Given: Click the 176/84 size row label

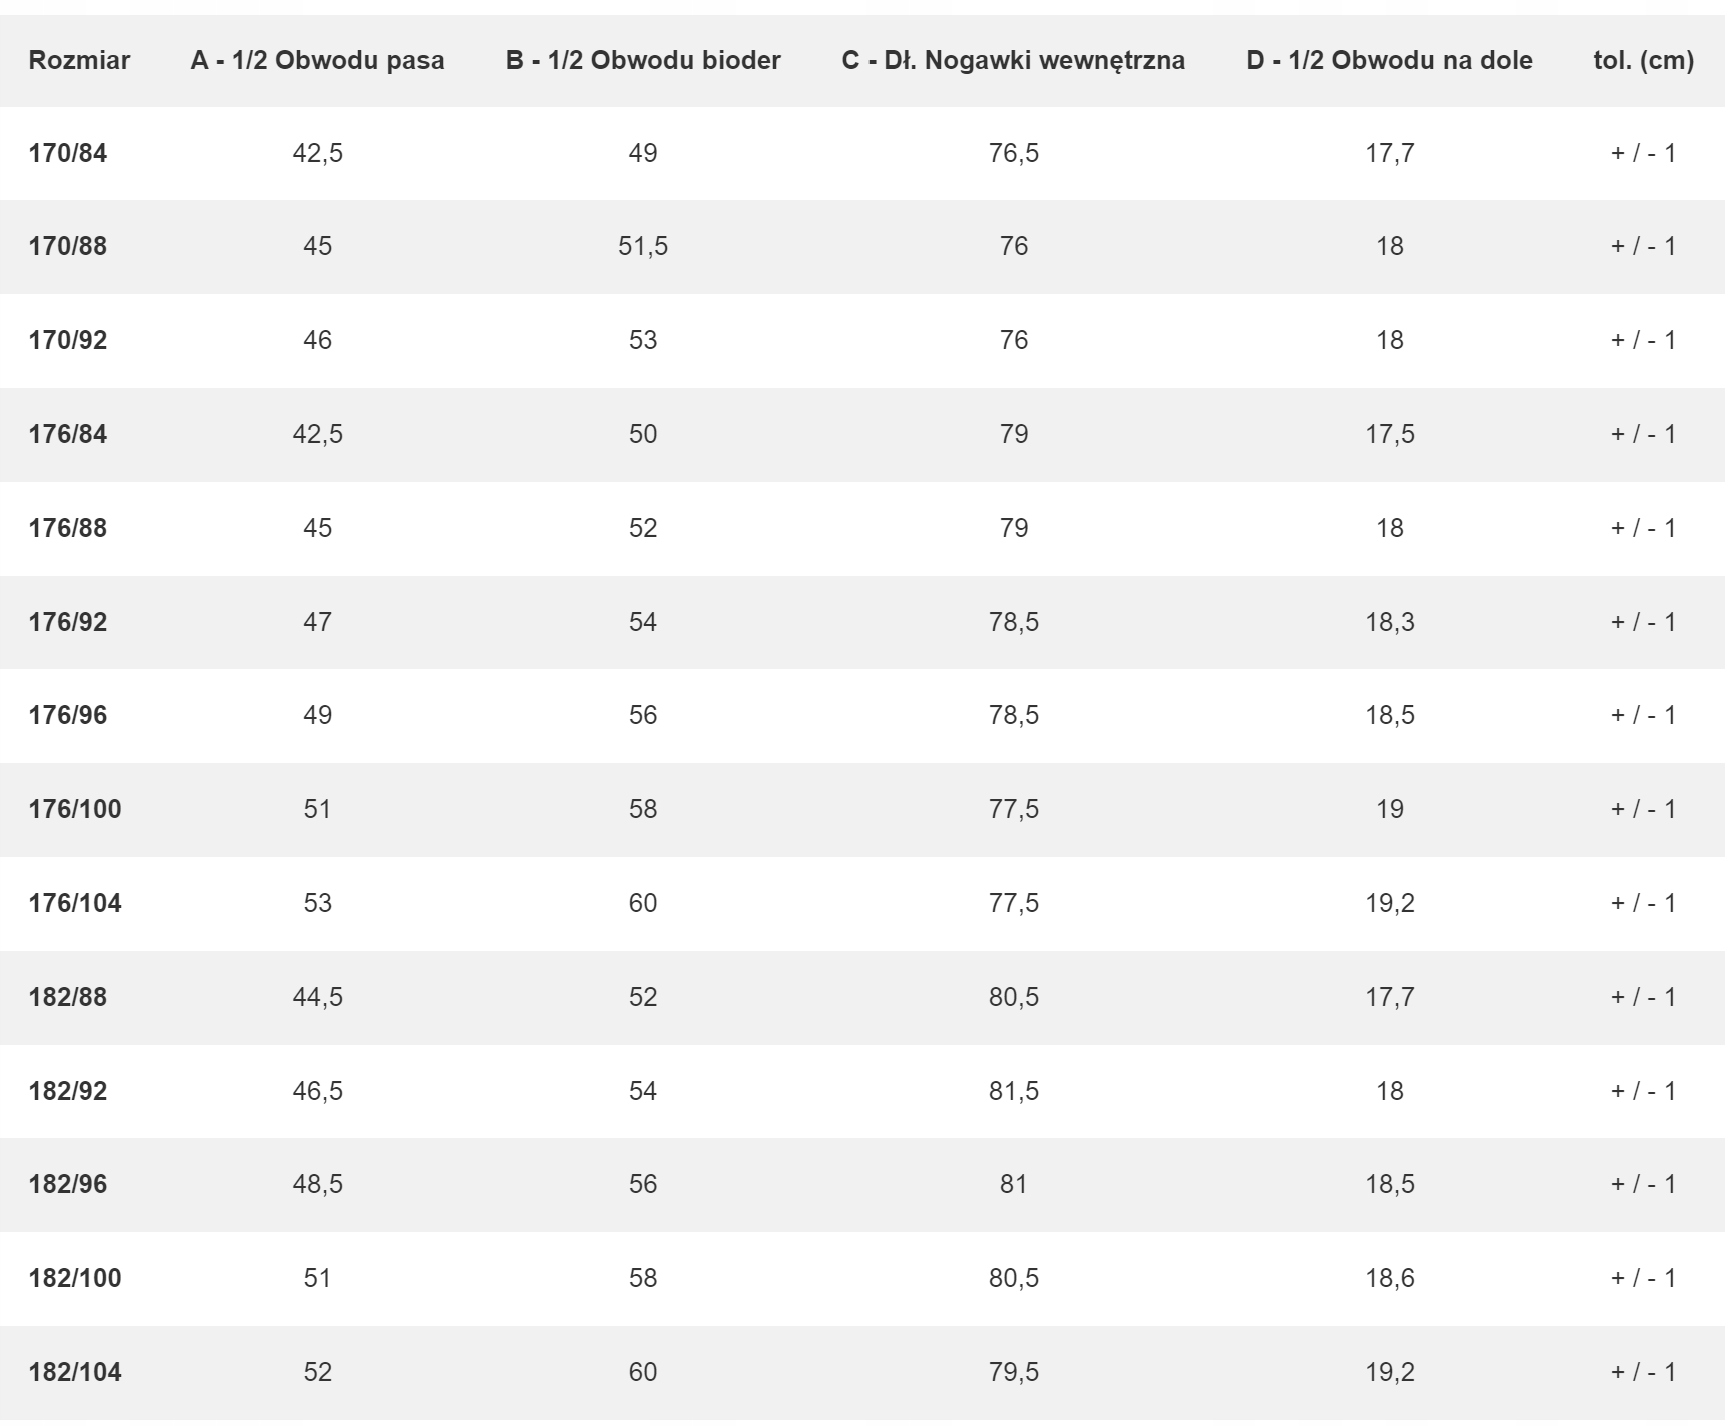Looking at the screenshot, I should [x=68, y=434].
